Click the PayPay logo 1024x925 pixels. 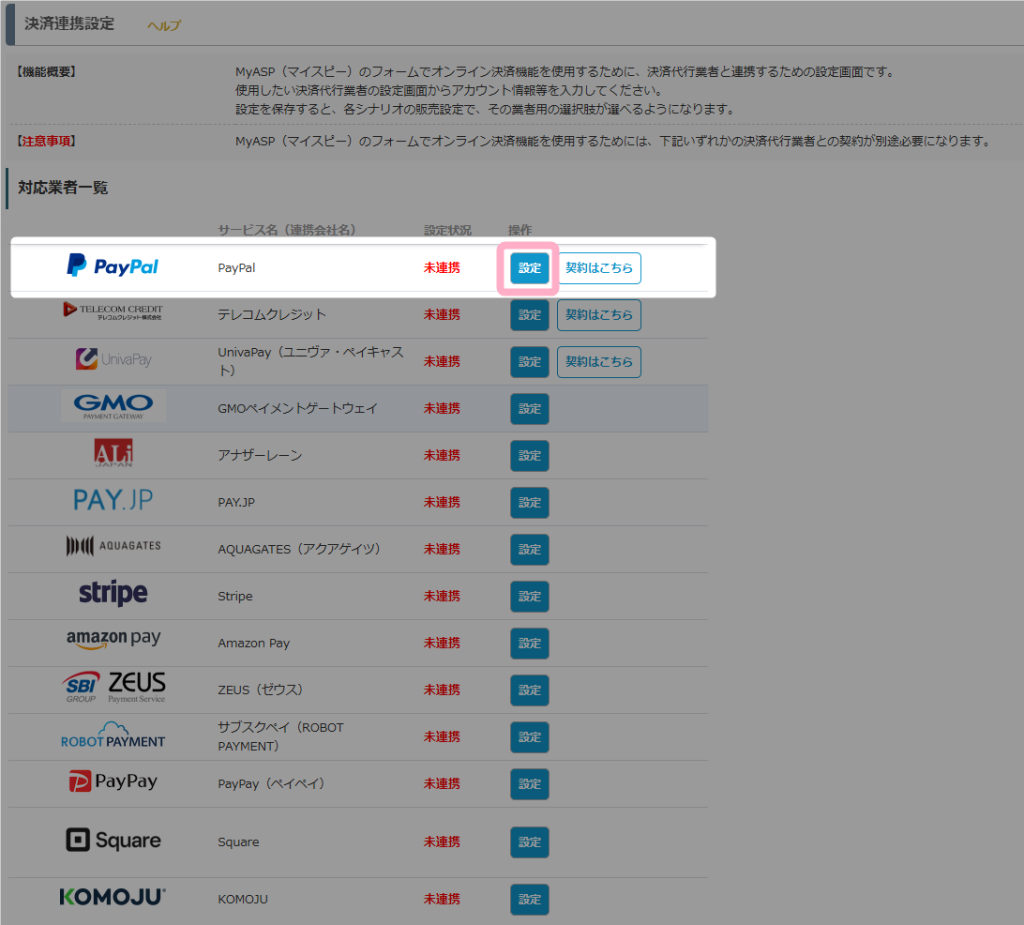(x=113, y=782)
